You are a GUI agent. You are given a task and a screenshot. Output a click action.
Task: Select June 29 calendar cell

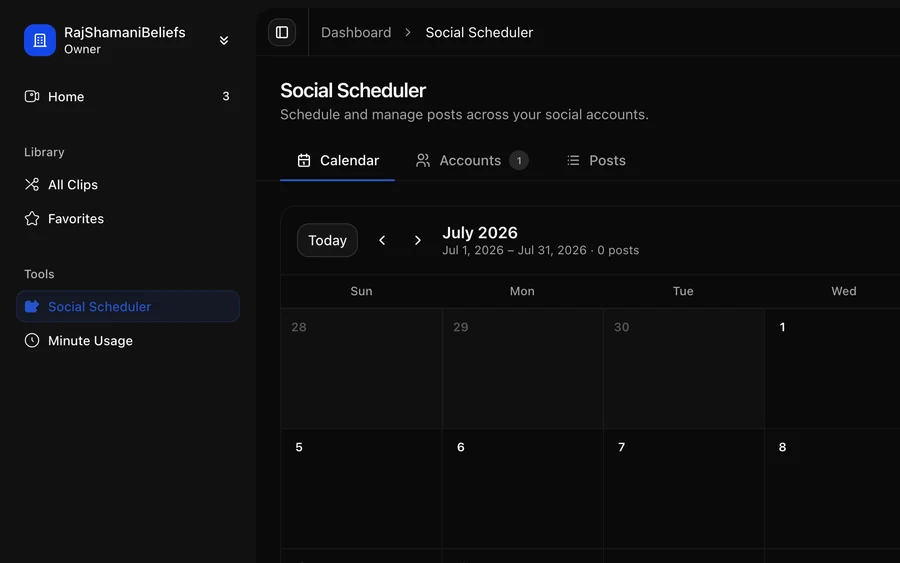[x=523, y=369]
